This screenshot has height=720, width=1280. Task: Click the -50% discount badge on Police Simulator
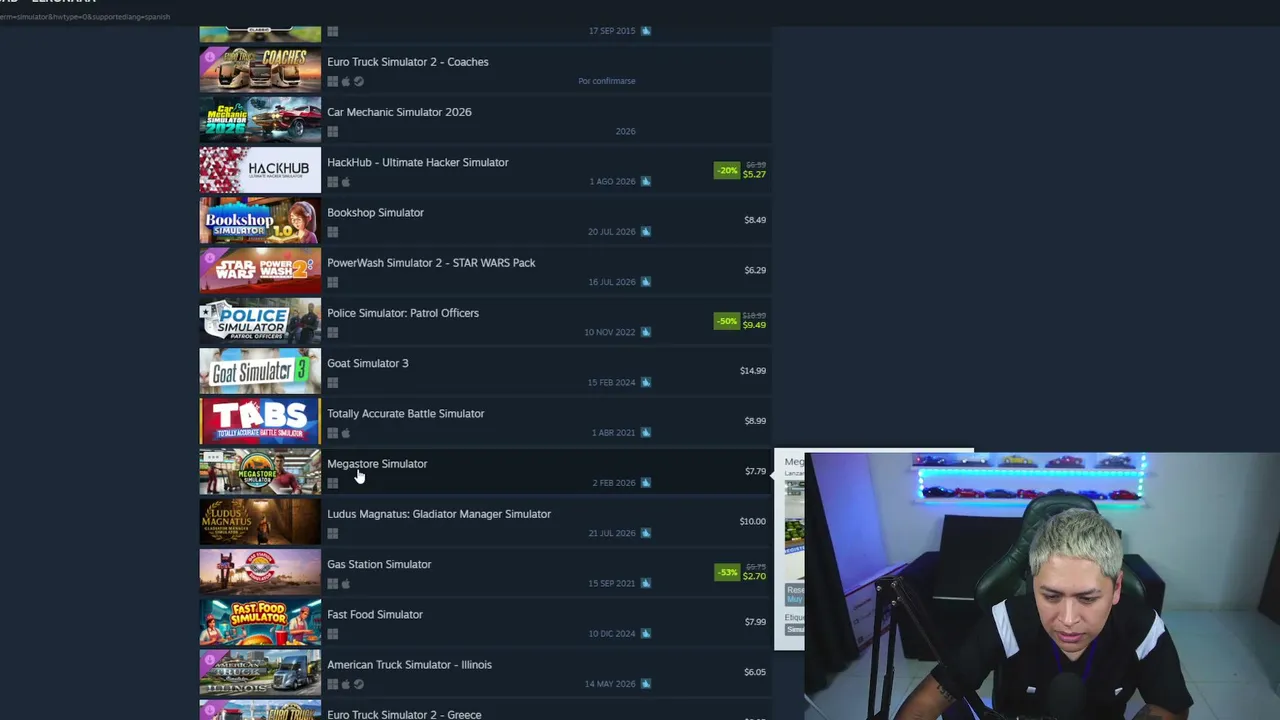[727, 321]
